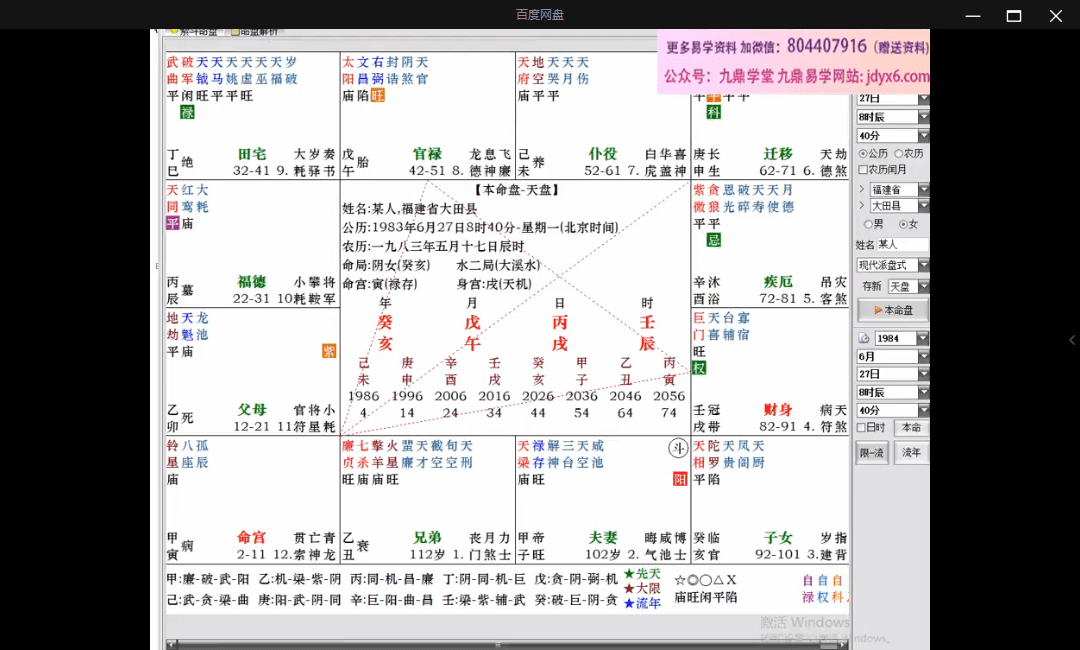Enable the 农历闰月 checkbox
The width and height of the screenshot is (1080, 650).
coord(863,170)
